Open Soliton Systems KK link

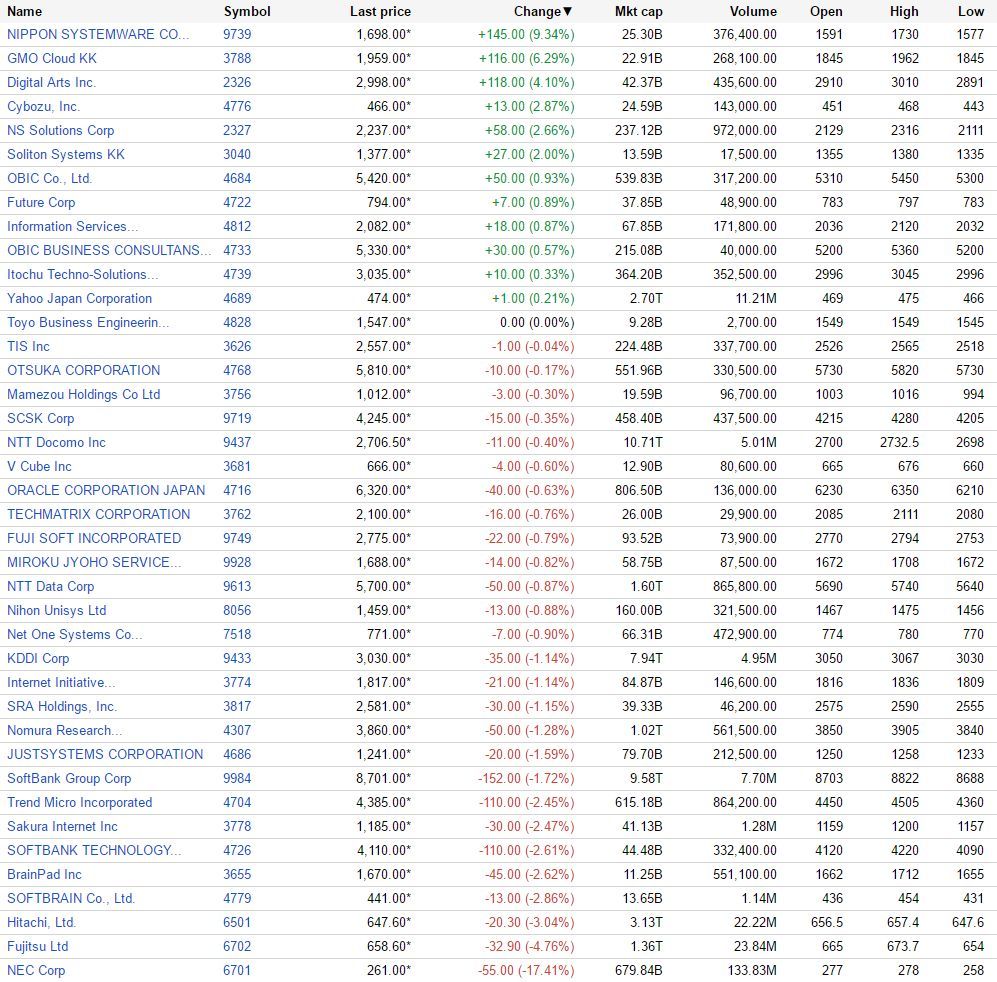click(66, 155)
